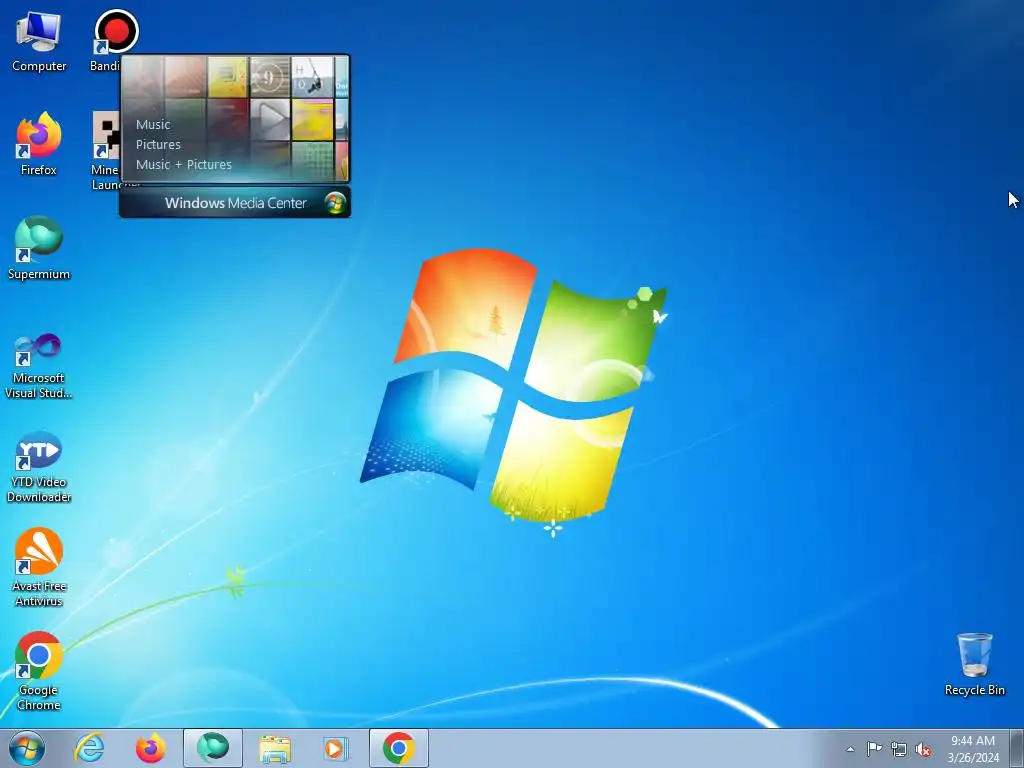Click the number 9 thumbnail in gadget
This screenshot has height=768, width=1024.
270,77
